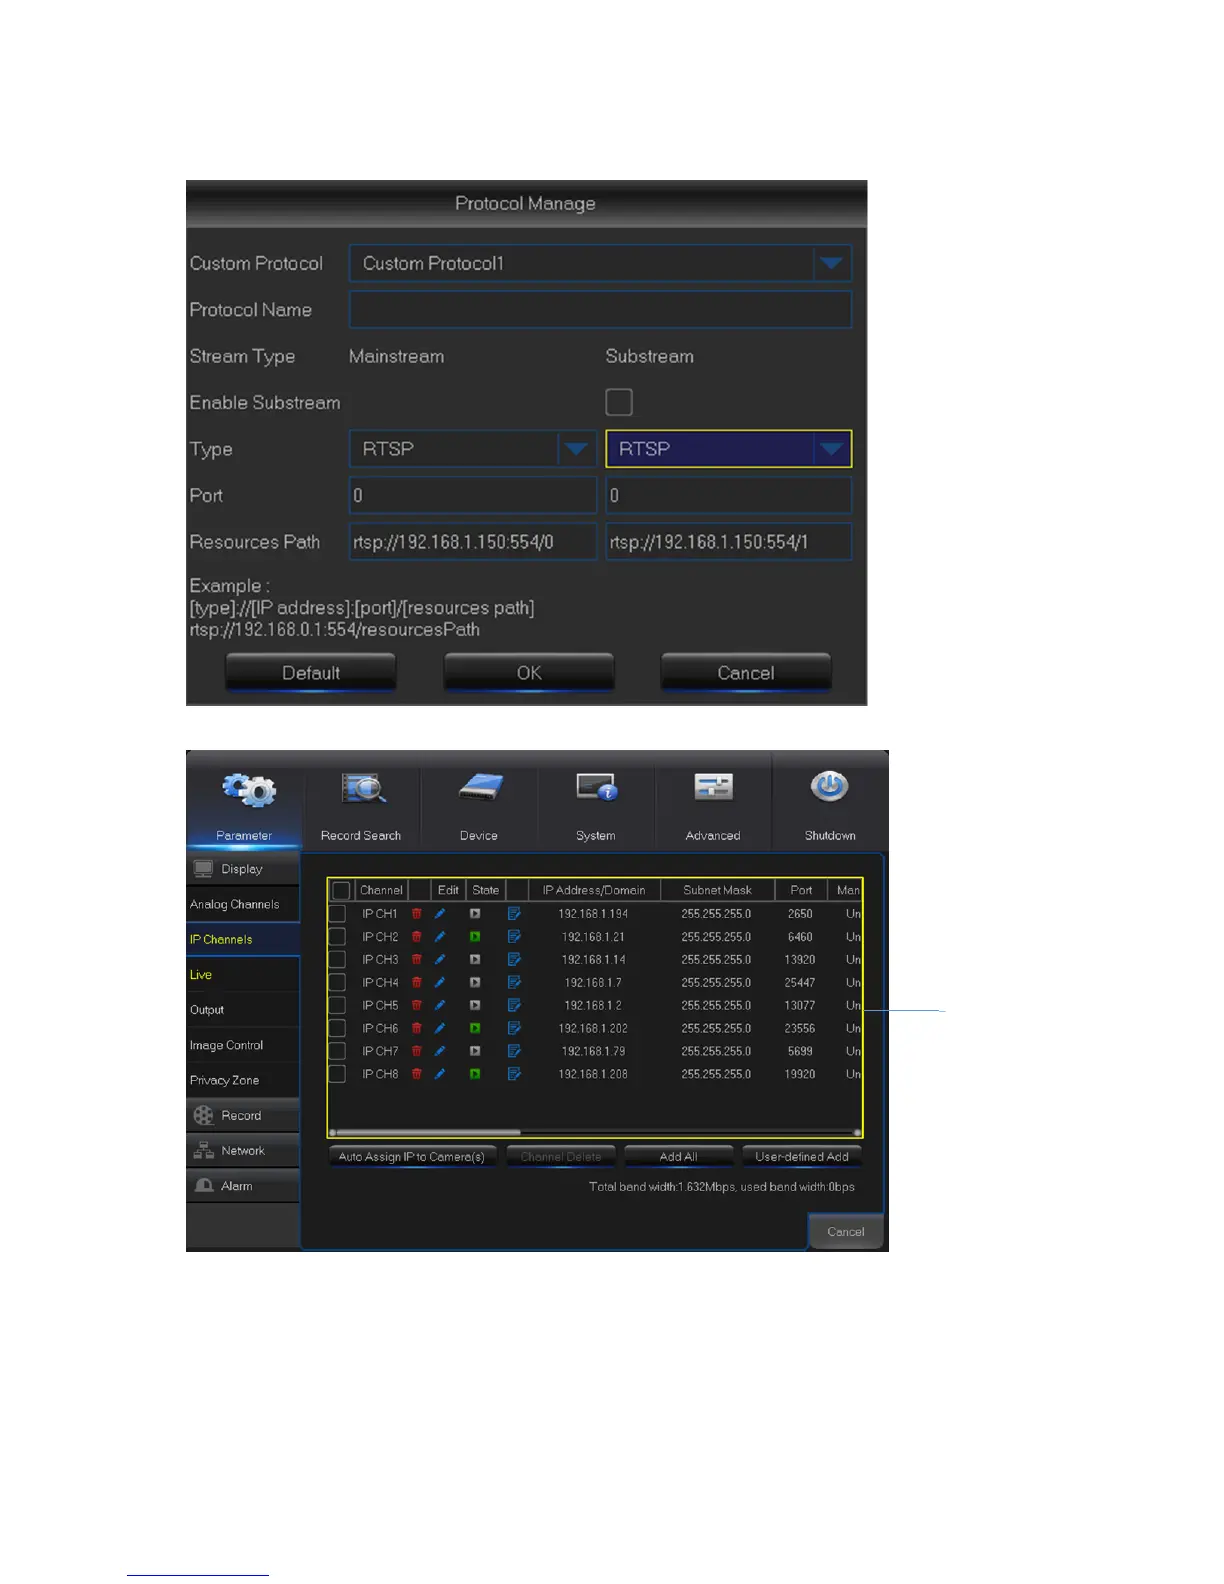Click Auto Assign IP to Camera(s)
This screenshot has height=1584, width=1224.
tap(412, 1157)
